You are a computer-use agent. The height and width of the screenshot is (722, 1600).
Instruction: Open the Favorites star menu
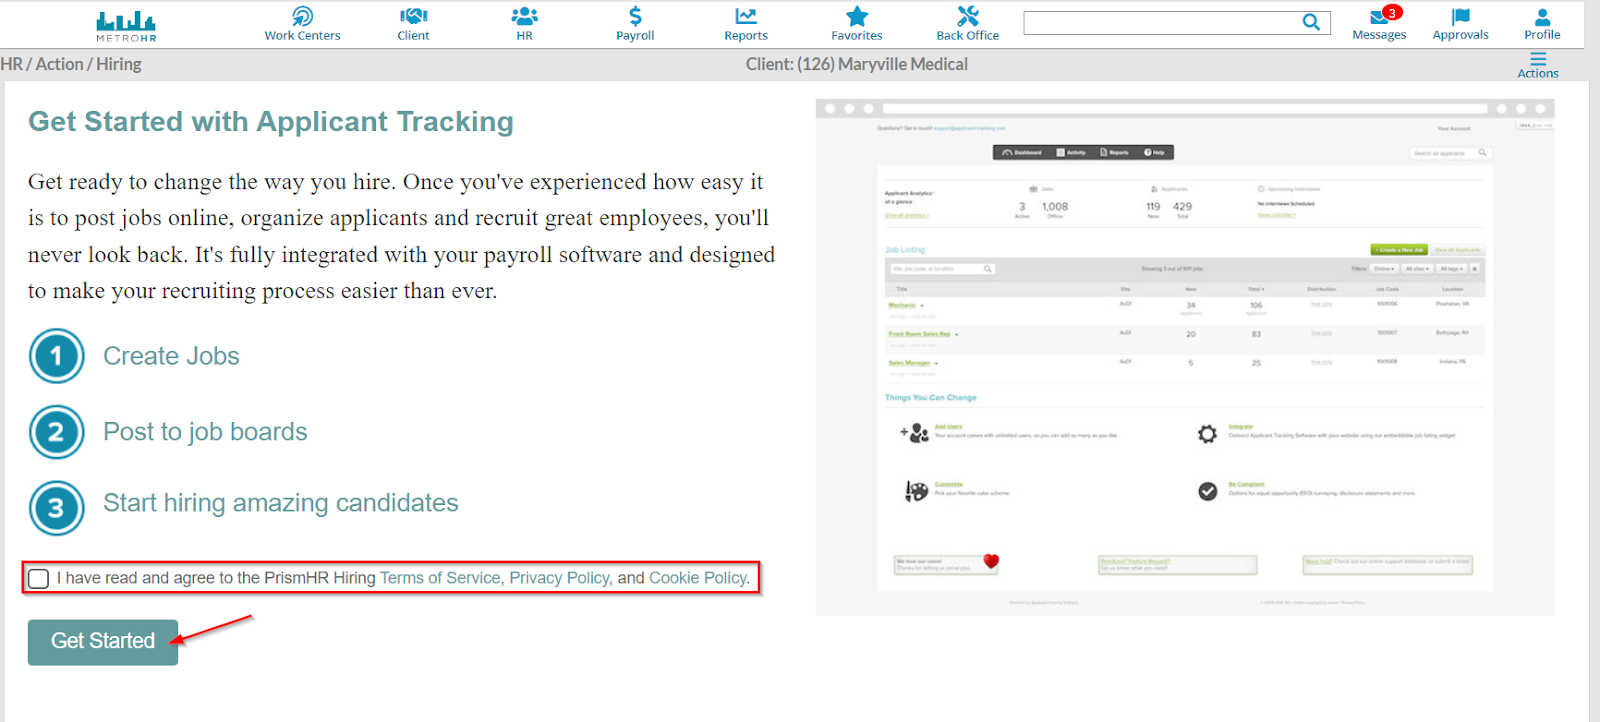pos(857,24)
